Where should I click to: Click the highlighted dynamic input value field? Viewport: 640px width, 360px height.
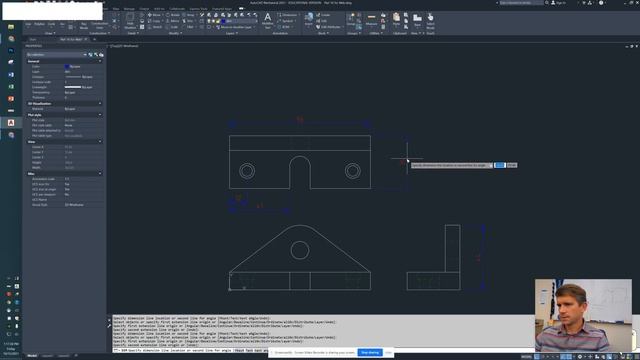click(500, 165)
